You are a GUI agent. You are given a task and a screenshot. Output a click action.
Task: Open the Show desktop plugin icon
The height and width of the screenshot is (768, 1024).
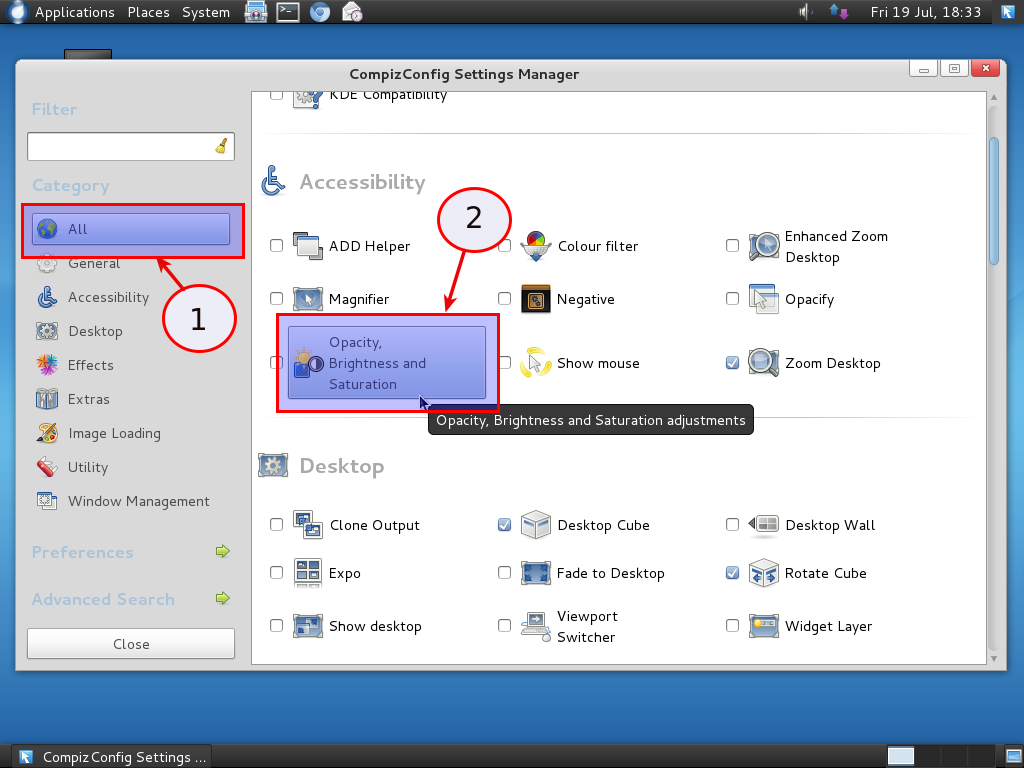(308, 626)
